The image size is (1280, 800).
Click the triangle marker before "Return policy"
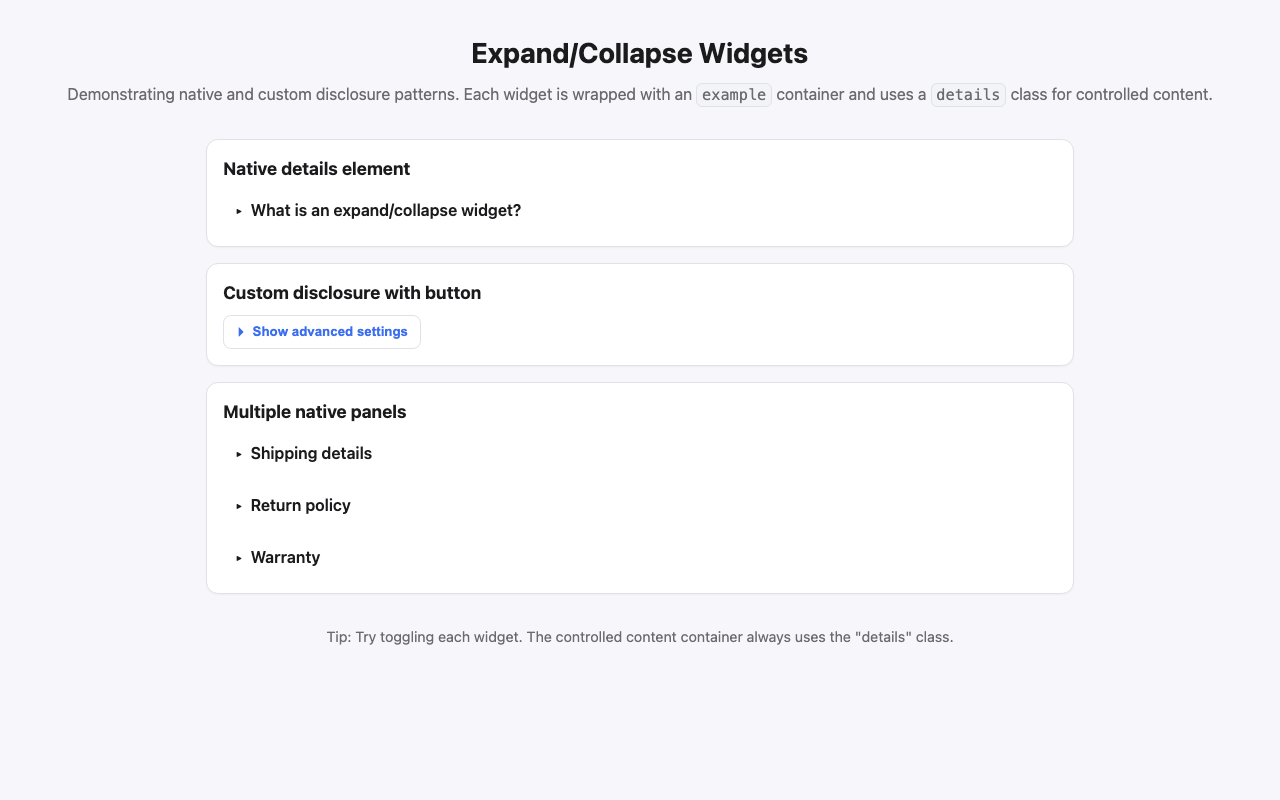click(x=238, y=505)
